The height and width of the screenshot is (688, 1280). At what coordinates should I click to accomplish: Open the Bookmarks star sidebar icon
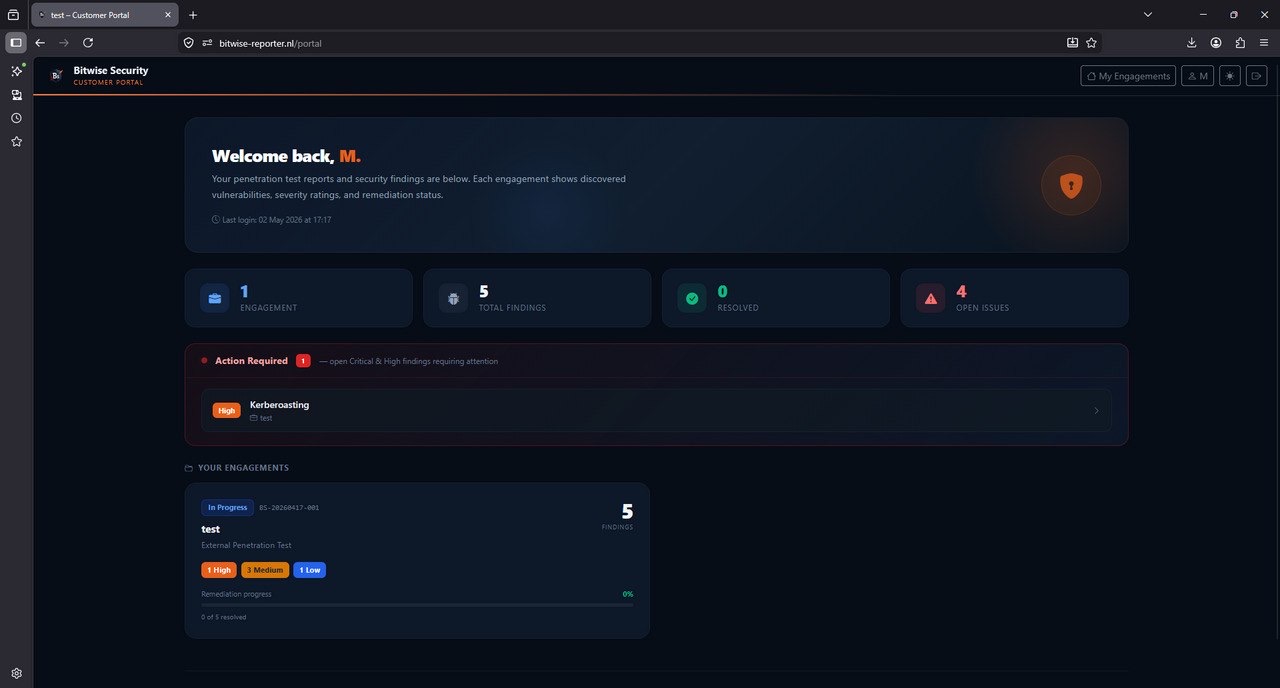click(x=16, y=142)
